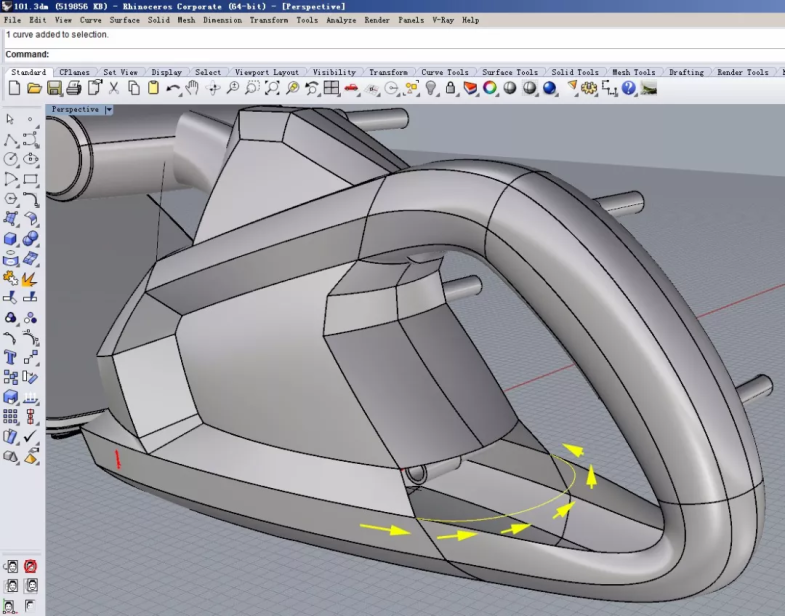
Task: Click the Perspective viewport title label
Action: point(75,109)
